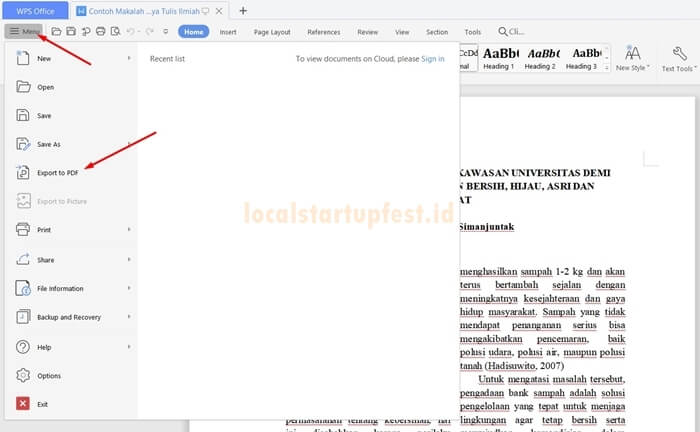Click the Print icon in quick toolbar
700x432 pixels.
[x=100, y=31]
